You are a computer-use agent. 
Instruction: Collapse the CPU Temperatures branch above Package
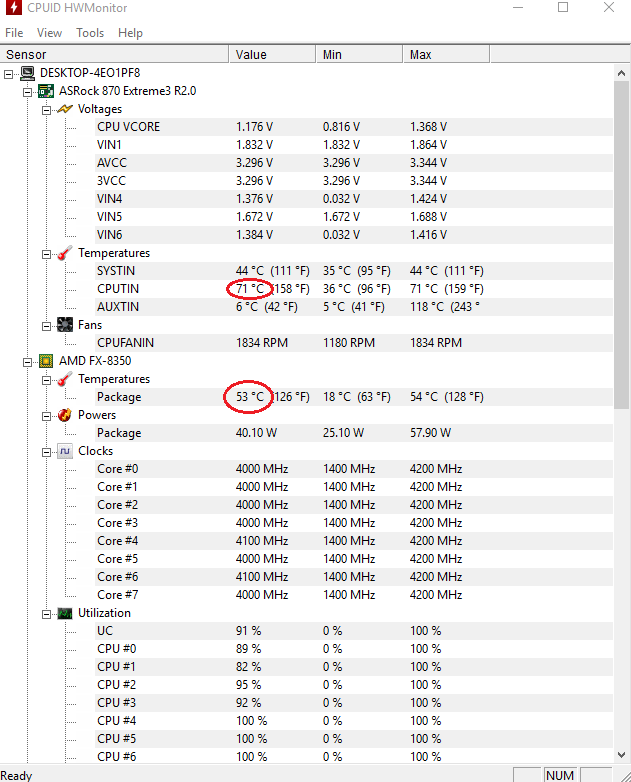click(x=46, y=381)
